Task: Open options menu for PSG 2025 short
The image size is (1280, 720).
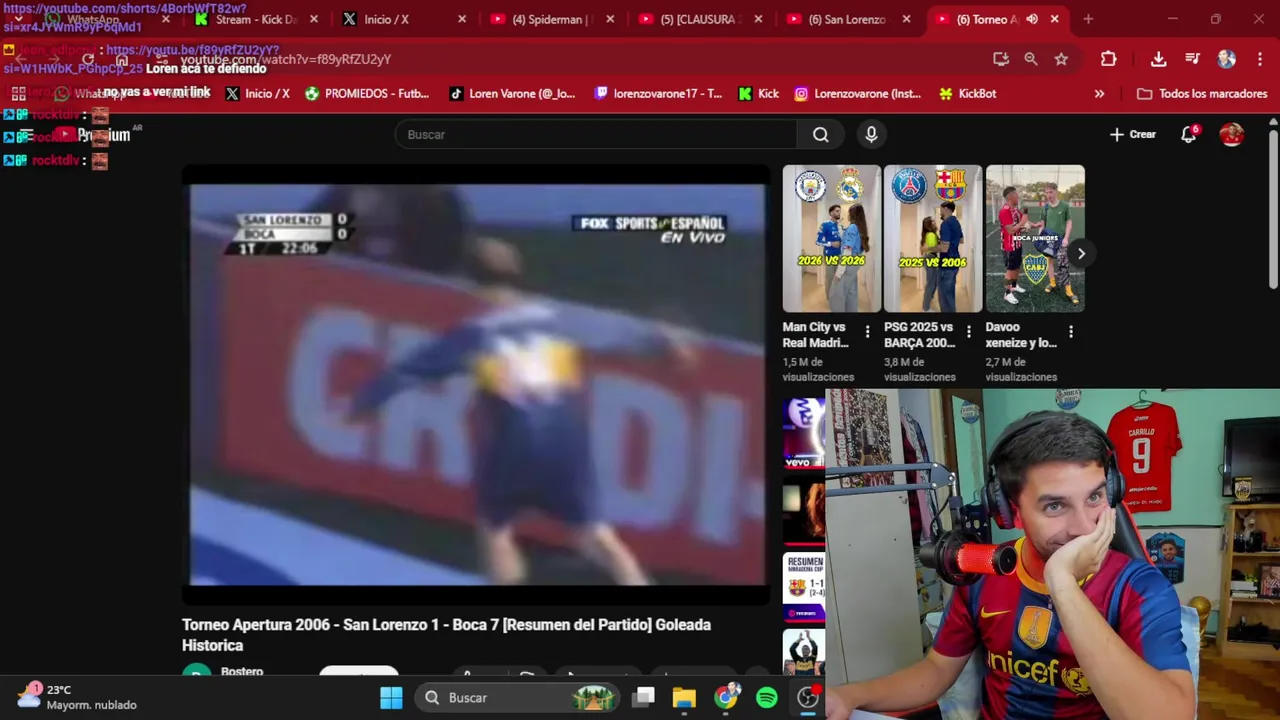Action: (x=968, y=332)
